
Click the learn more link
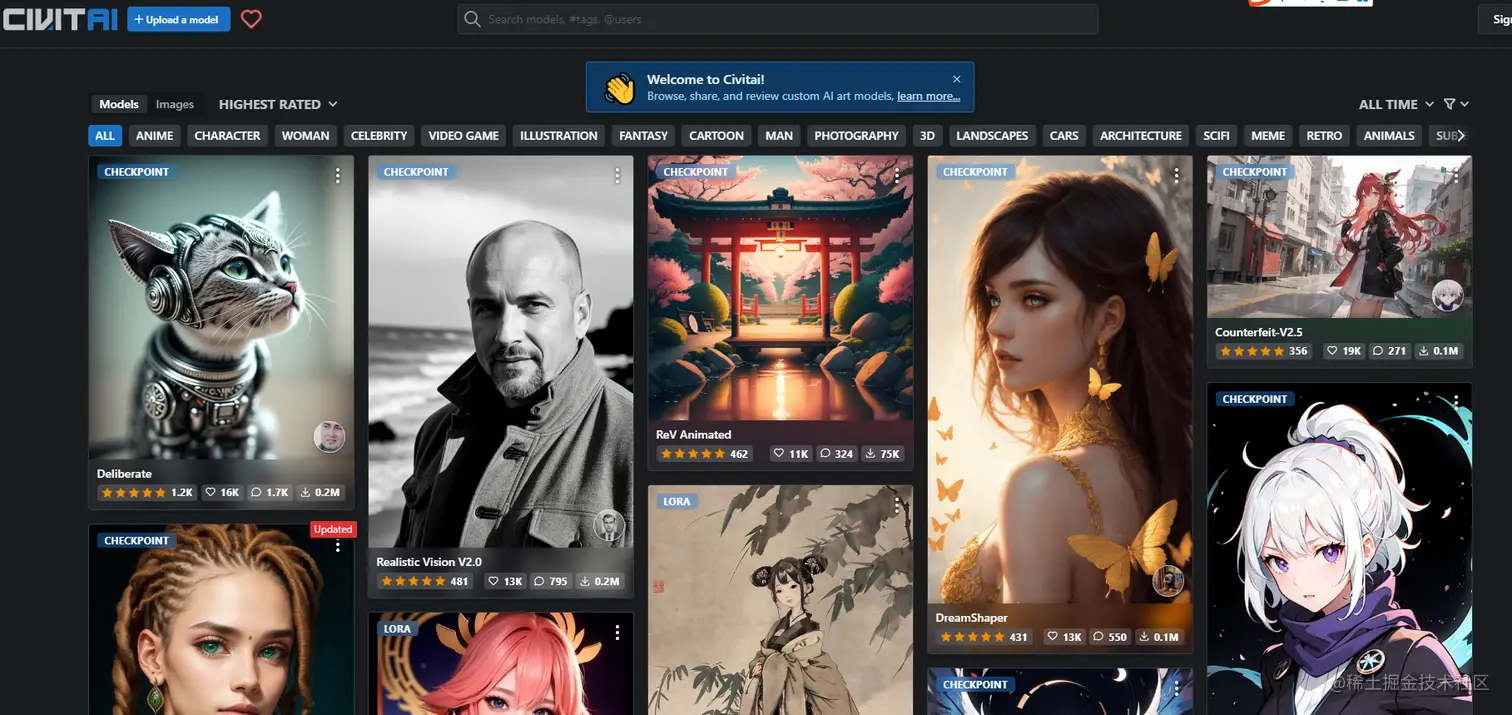click(x=928, y=96)
